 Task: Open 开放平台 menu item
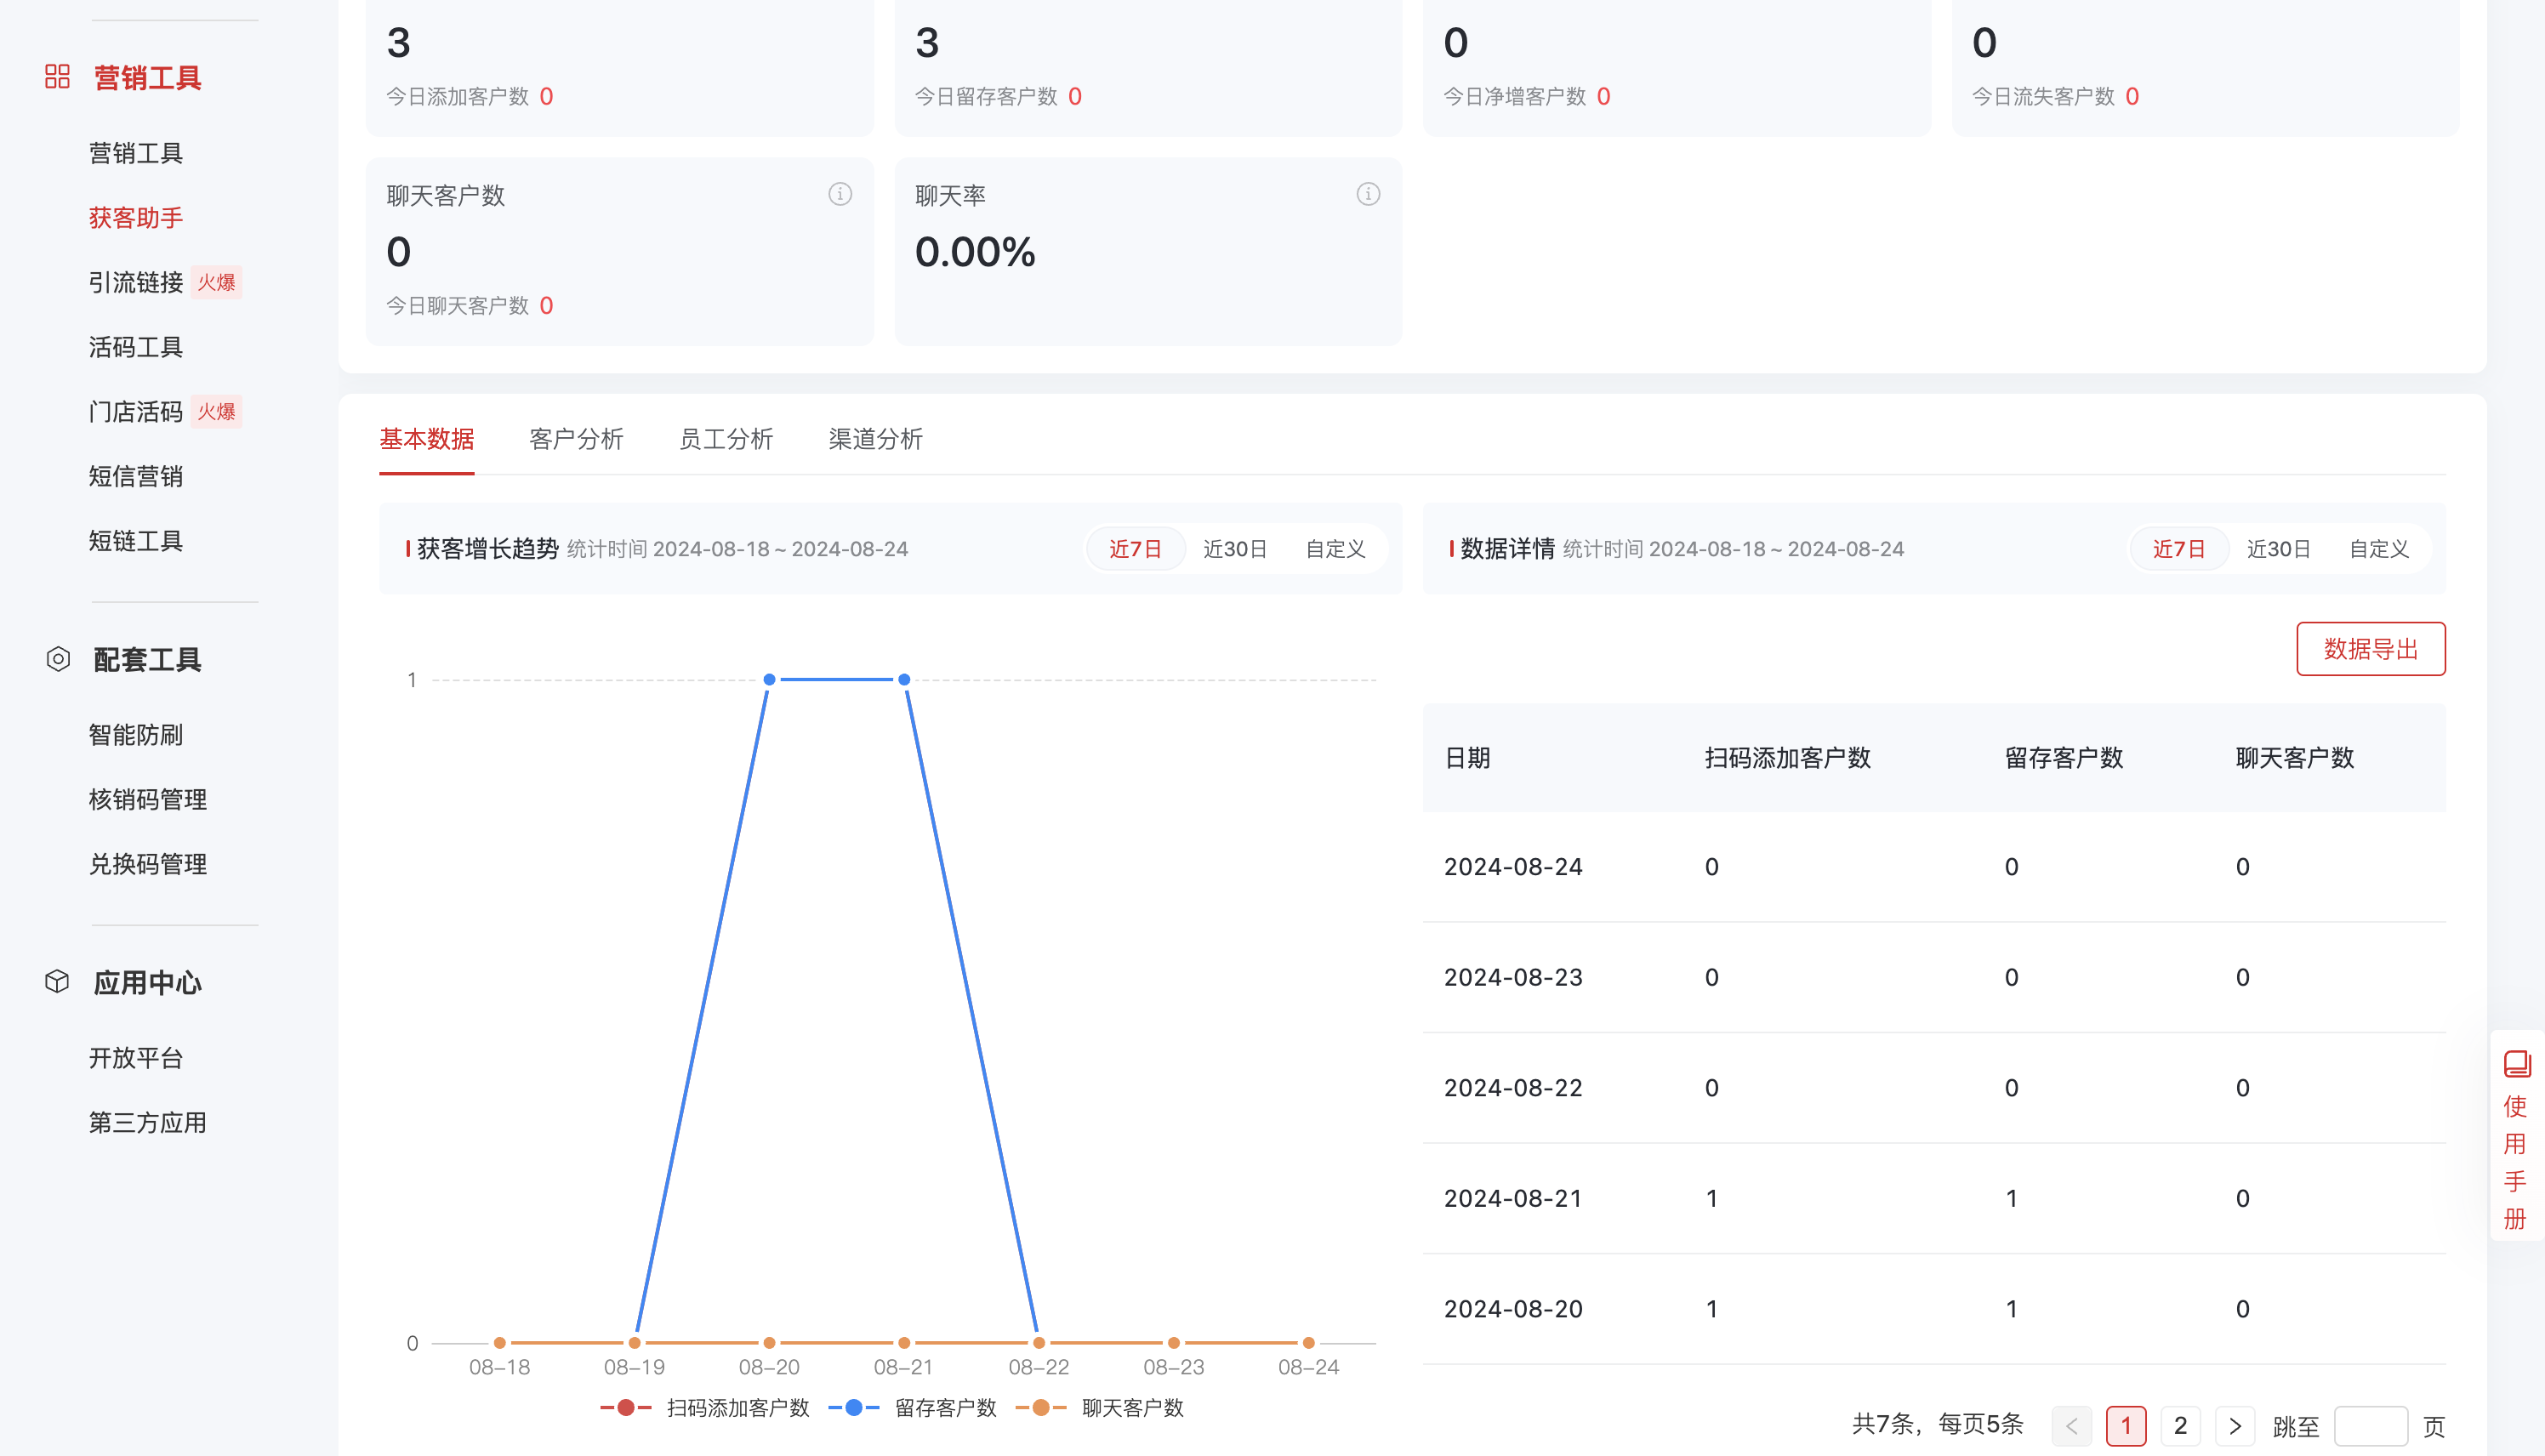tap(136, 1058)
